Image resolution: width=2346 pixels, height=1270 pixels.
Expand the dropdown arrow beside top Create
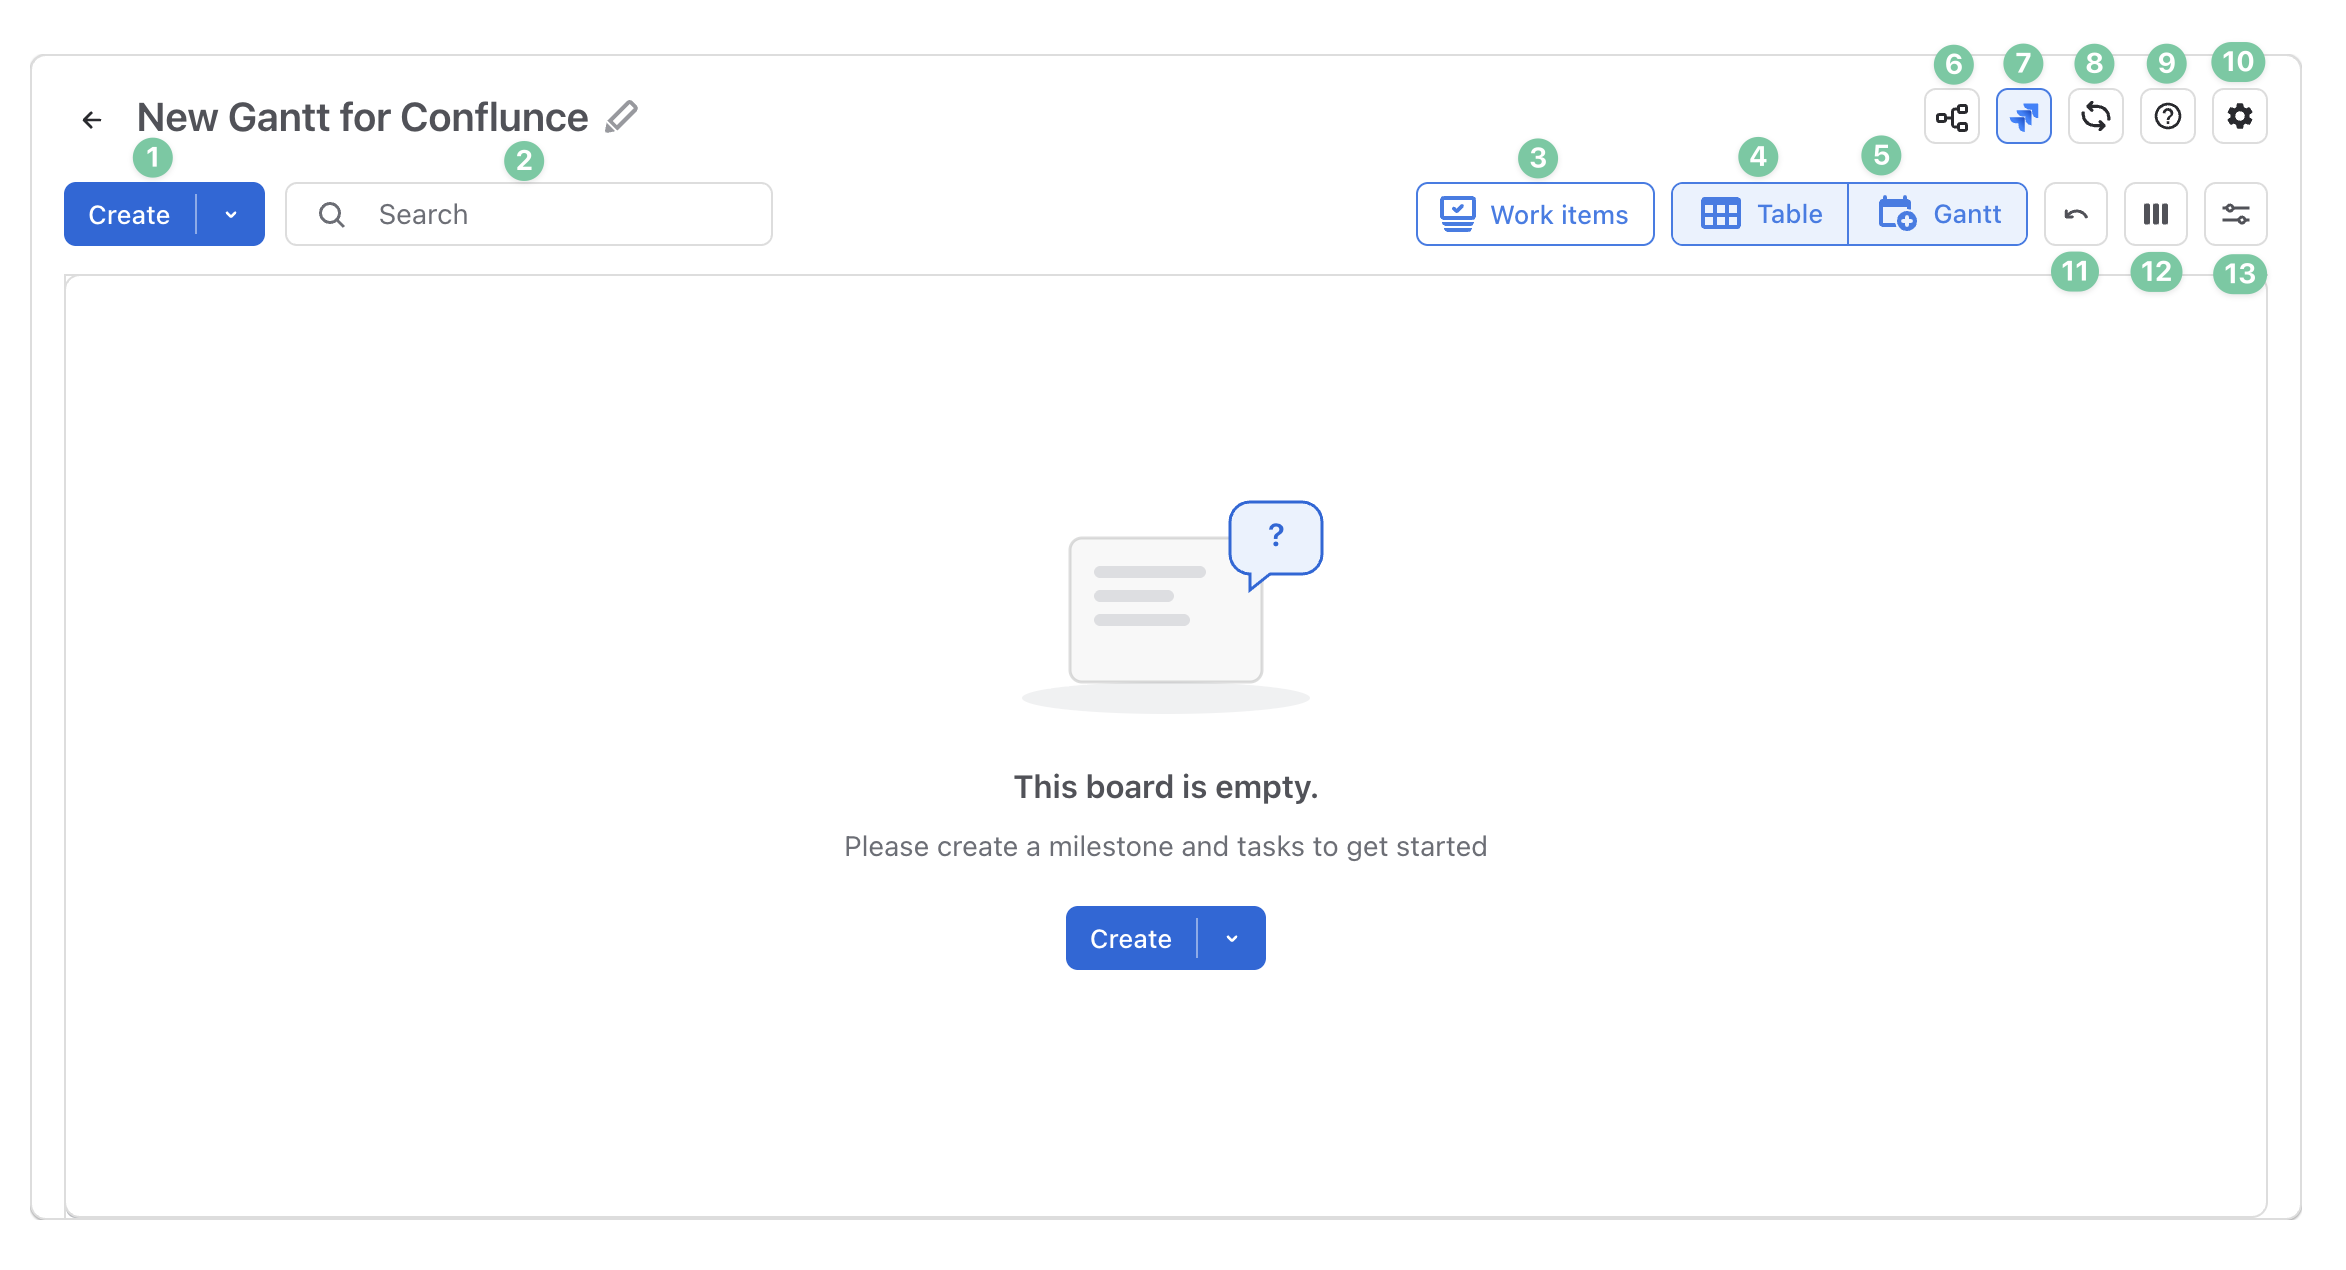point(231,214)
